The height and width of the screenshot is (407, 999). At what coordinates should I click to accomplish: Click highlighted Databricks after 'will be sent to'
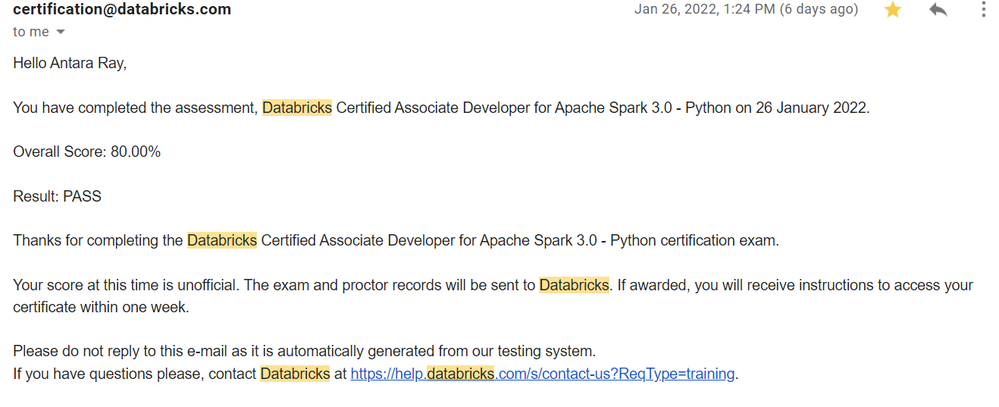coord(574,285)
